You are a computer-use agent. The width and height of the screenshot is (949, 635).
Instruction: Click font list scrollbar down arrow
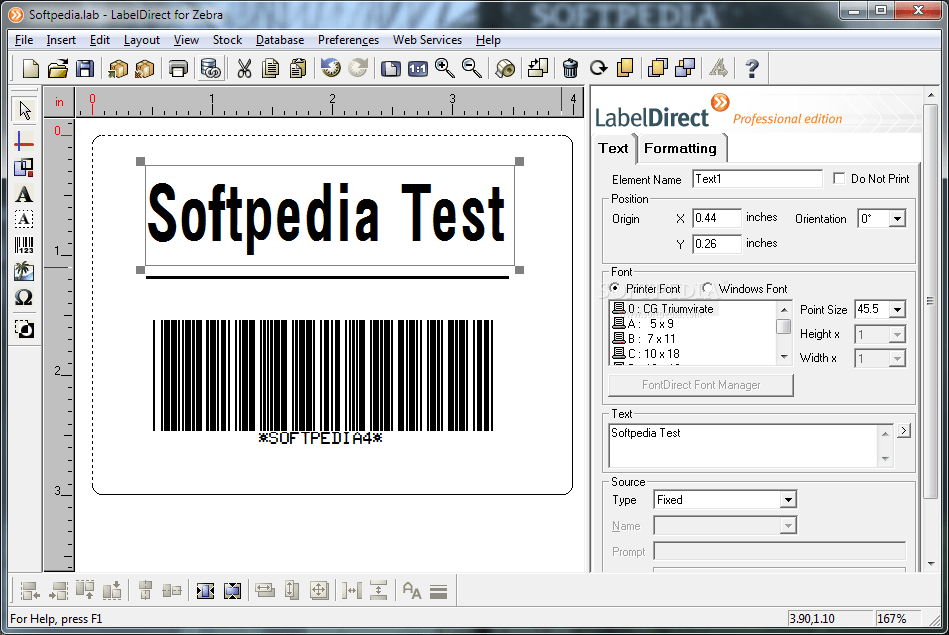coord(784,357)
